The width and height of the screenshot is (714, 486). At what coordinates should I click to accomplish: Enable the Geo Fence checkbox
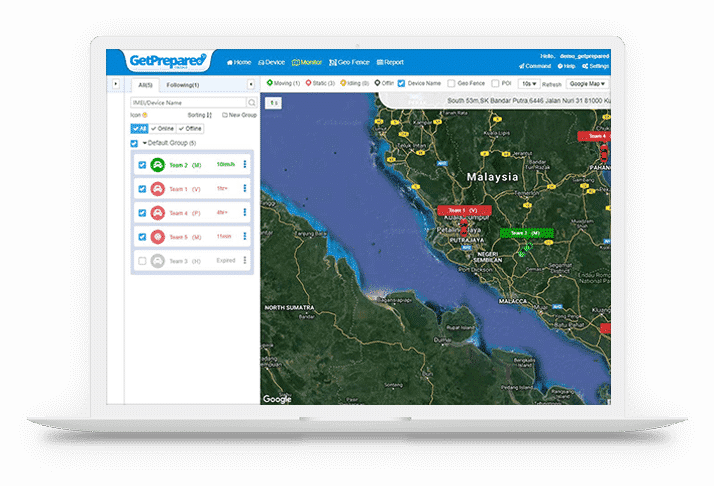(x=451, y=84)
